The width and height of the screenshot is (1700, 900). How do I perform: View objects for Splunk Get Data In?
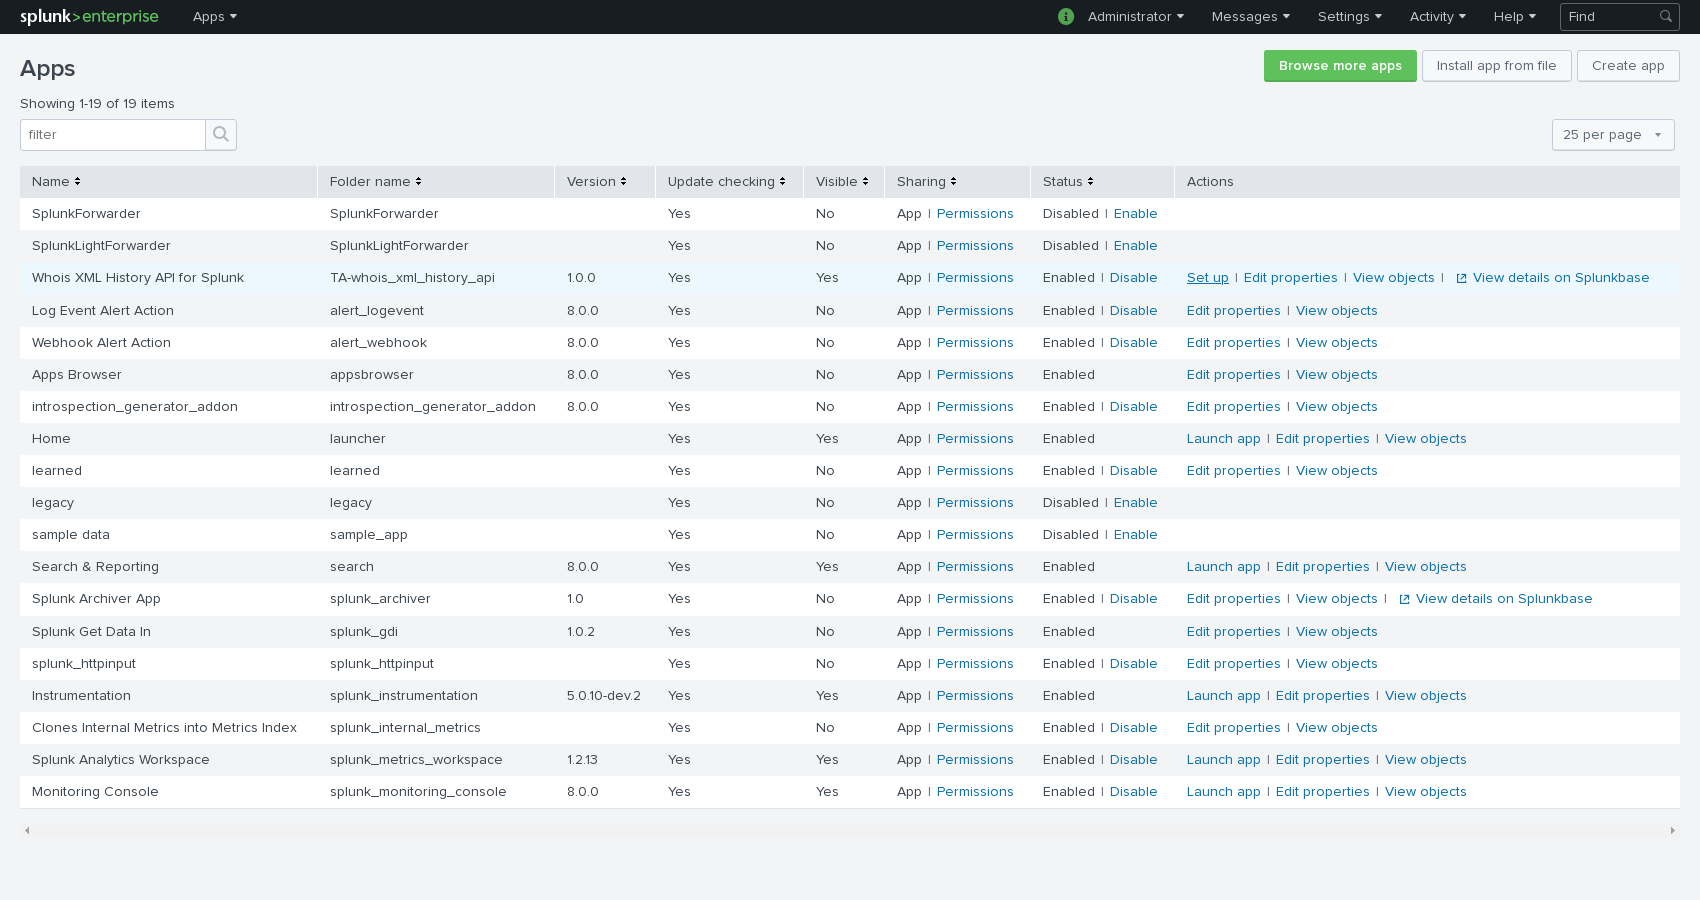(1336, 632)
